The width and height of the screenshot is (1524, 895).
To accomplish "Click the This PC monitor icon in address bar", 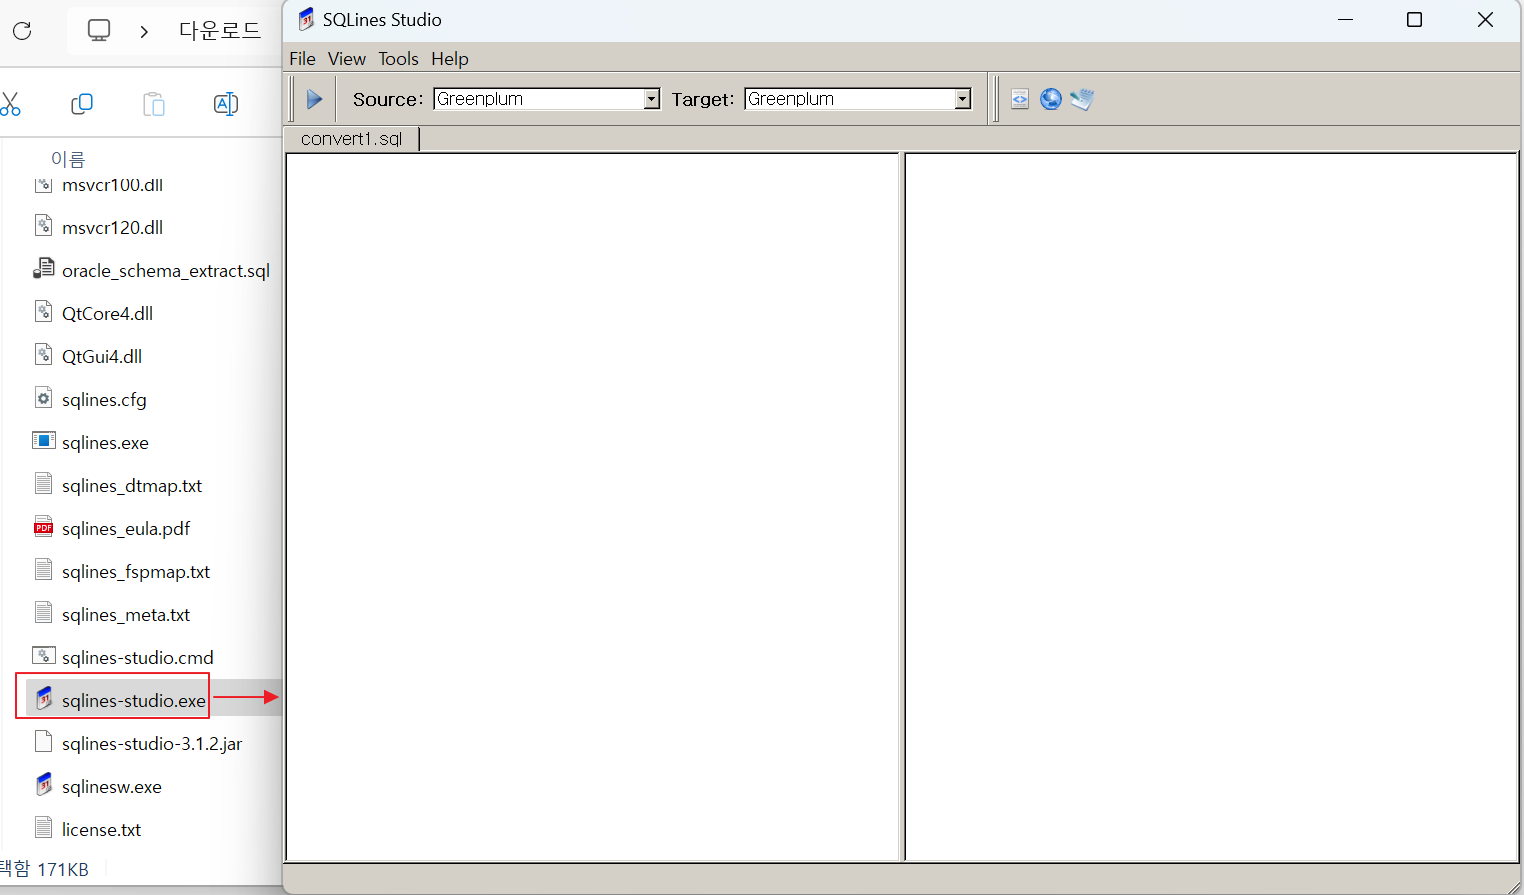I will 99,30.
